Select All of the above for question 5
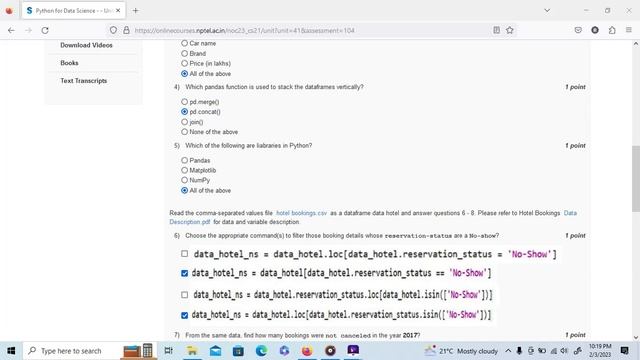This screenshot has height=360, width=640. click(184, 190)
